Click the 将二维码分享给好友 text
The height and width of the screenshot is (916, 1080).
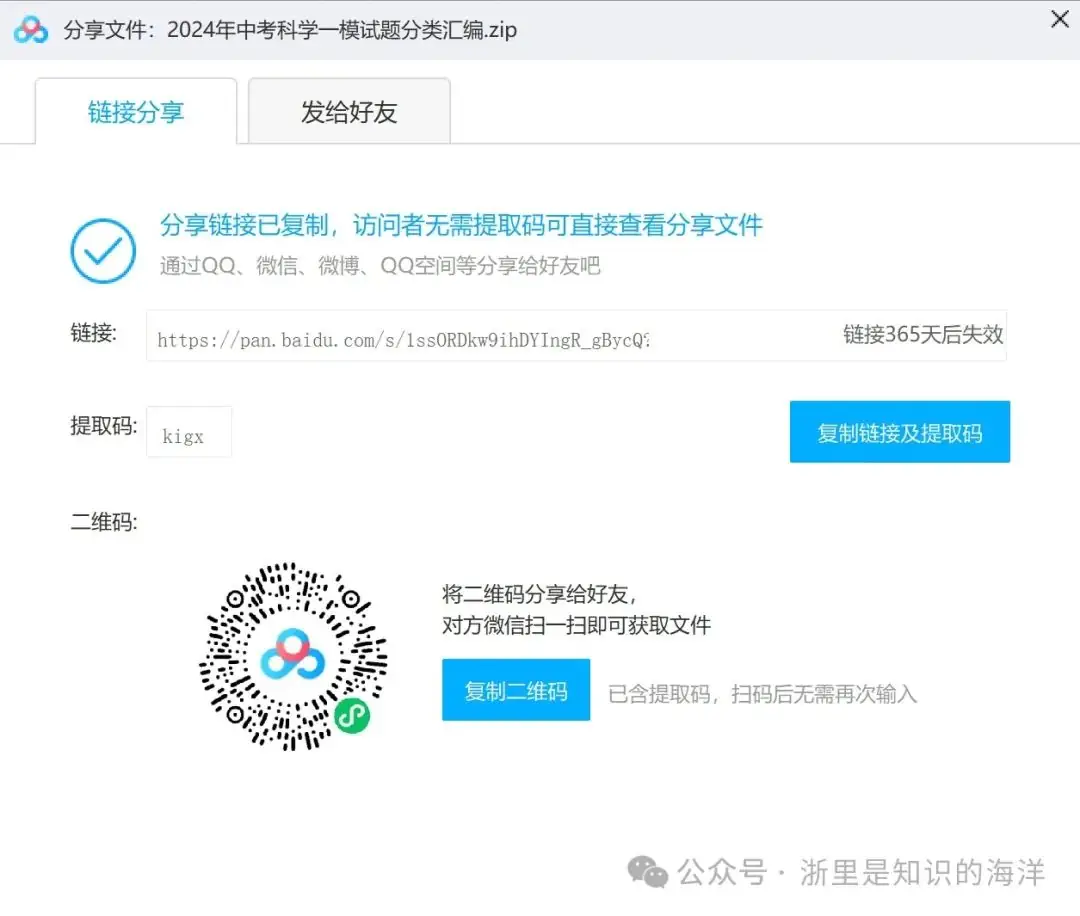[539, 594]
